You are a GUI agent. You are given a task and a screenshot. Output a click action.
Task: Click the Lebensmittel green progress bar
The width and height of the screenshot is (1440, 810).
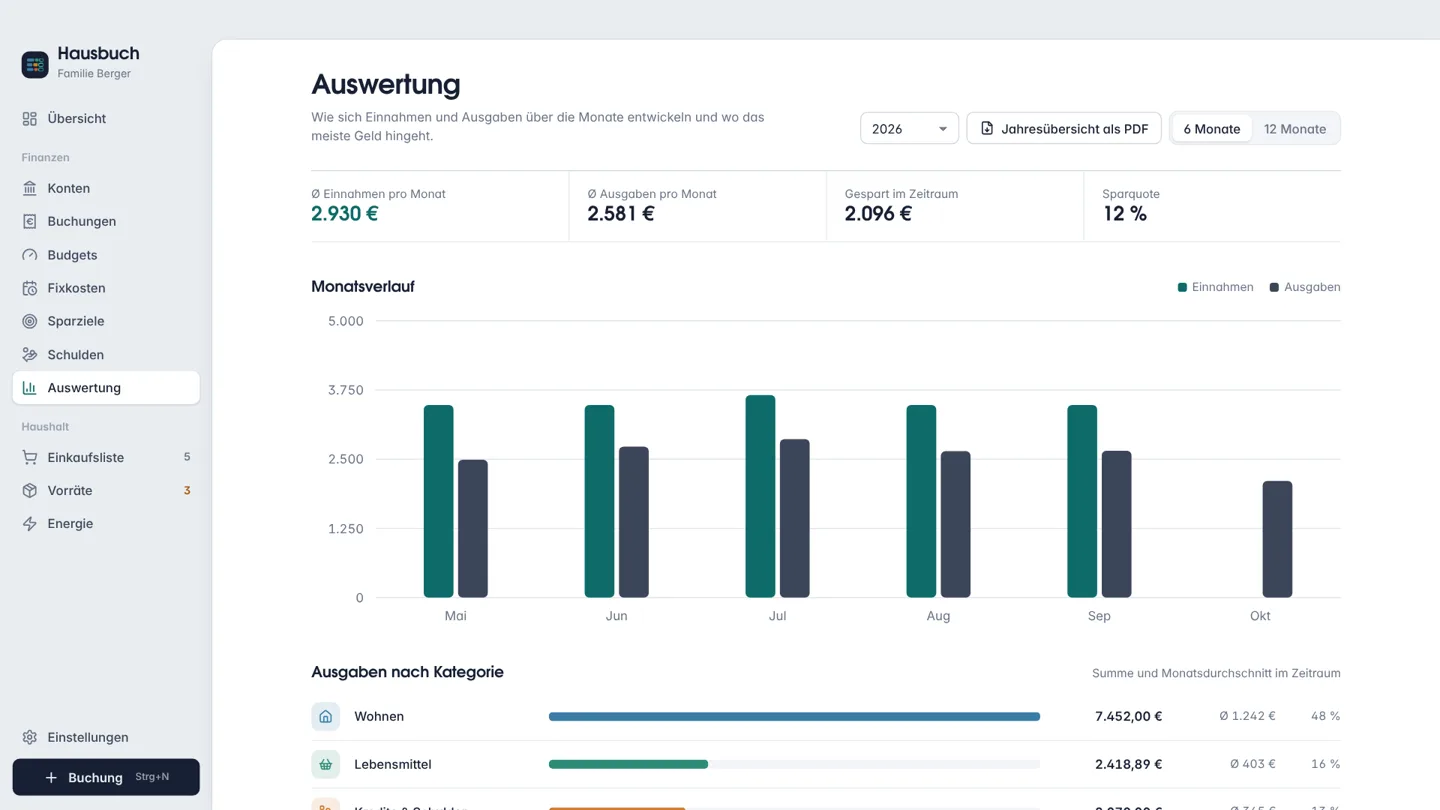pyautogui.click(x=628, y=764)
